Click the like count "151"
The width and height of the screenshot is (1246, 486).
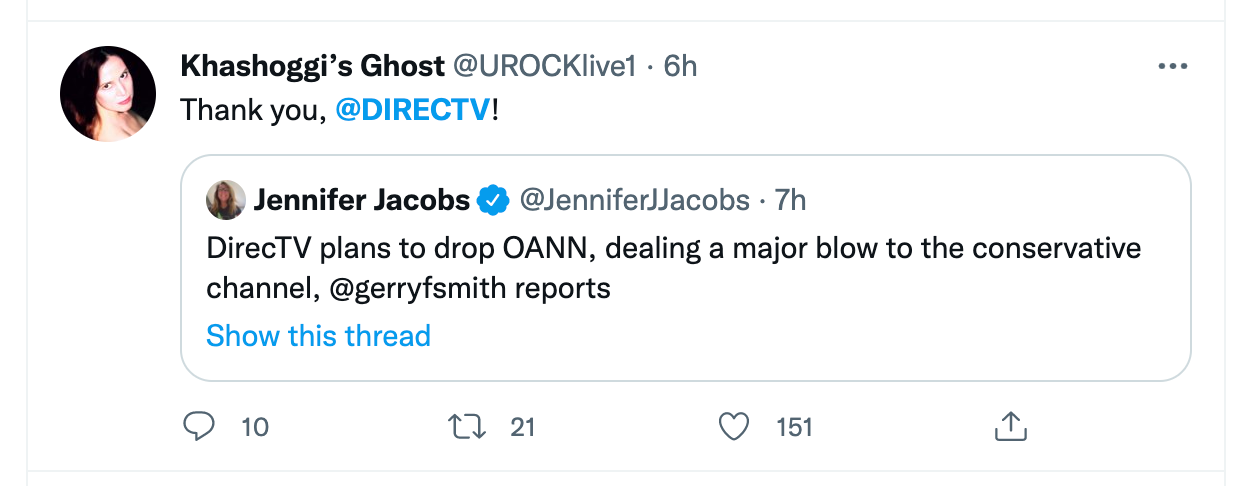(x=794, y=427)
